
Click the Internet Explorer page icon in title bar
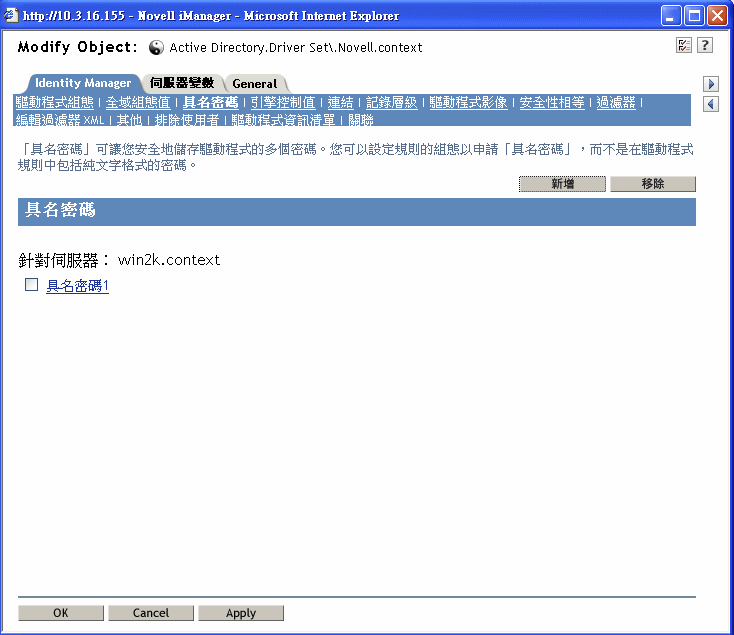11,15
